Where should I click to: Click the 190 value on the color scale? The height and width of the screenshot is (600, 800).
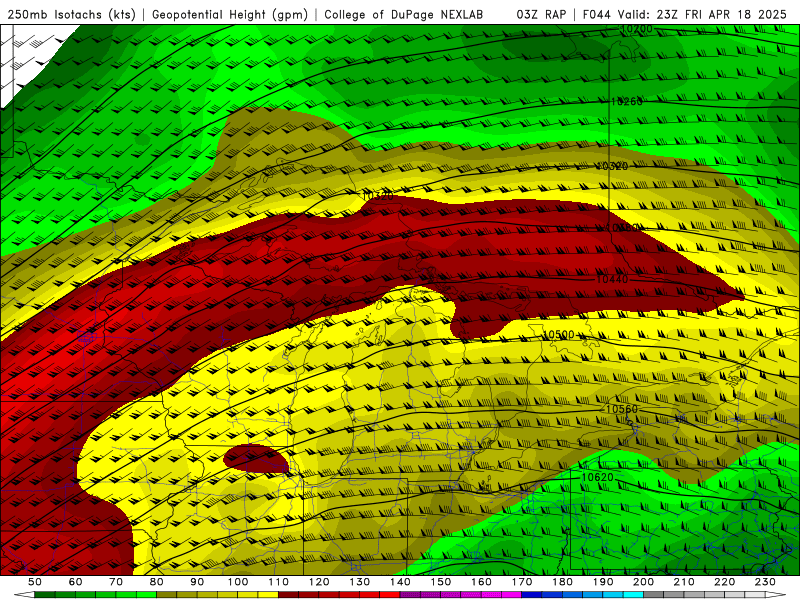tap(603, 582)
